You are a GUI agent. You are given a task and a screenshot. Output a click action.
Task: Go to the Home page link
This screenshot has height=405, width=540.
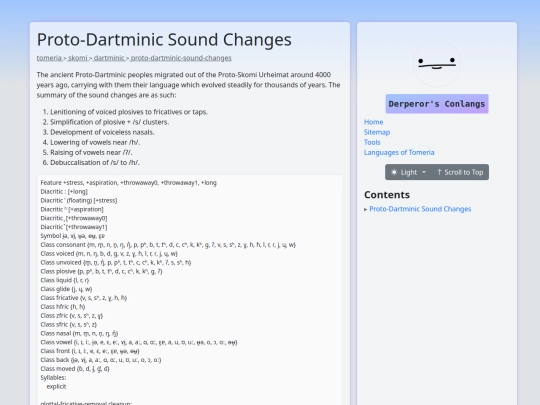pyautogui.click(x=373, y=122)
